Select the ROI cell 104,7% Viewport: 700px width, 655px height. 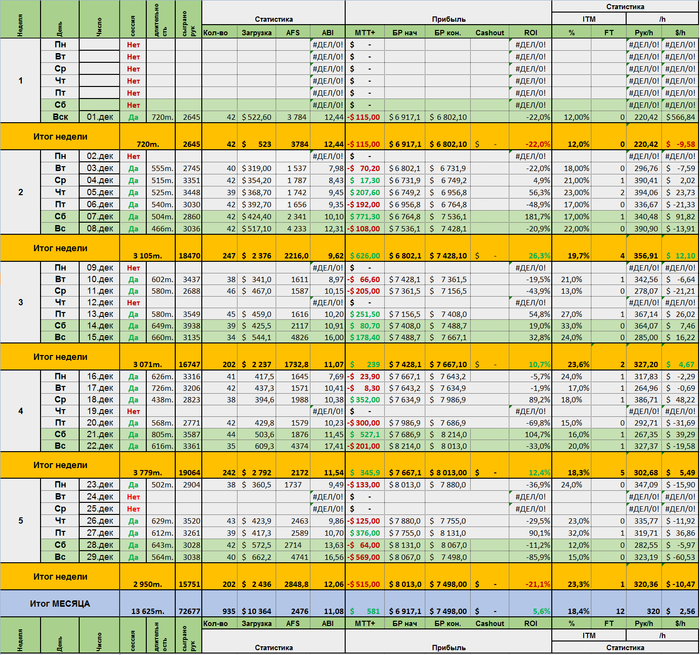[x=530, y=434]
